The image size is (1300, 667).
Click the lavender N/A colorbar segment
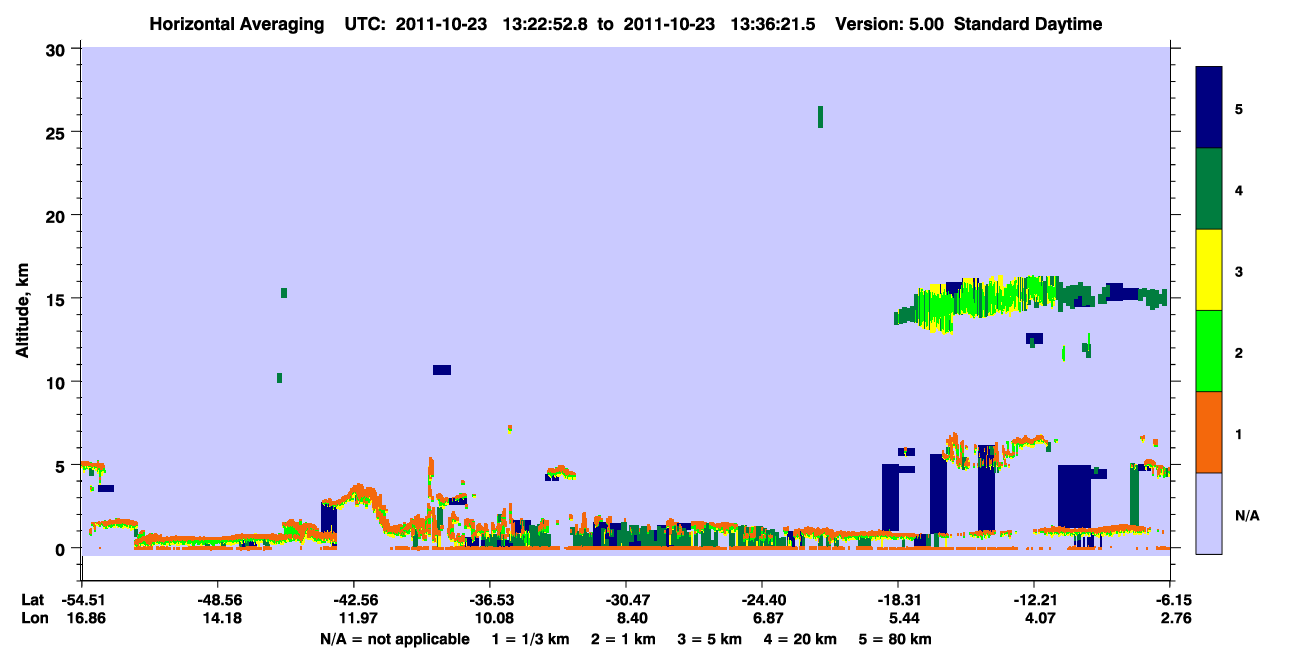tap(1209, 513)
